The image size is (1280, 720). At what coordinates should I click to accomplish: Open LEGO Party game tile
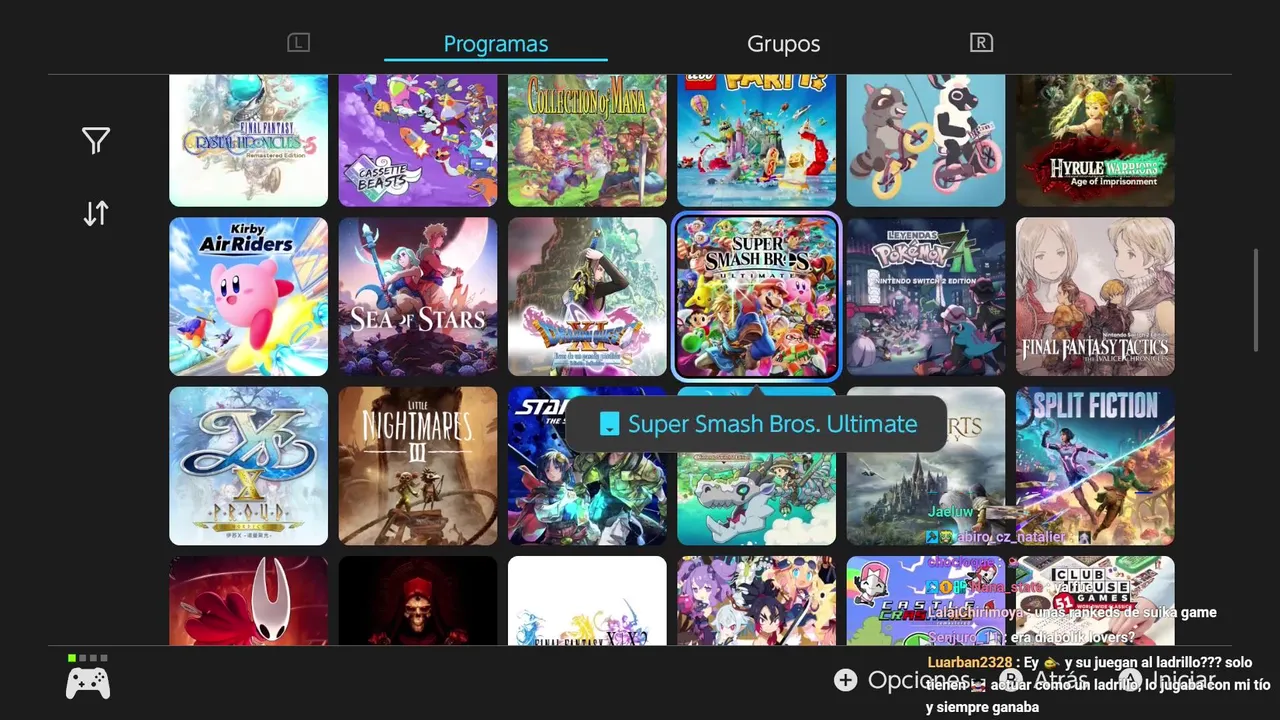coord(757,140)
